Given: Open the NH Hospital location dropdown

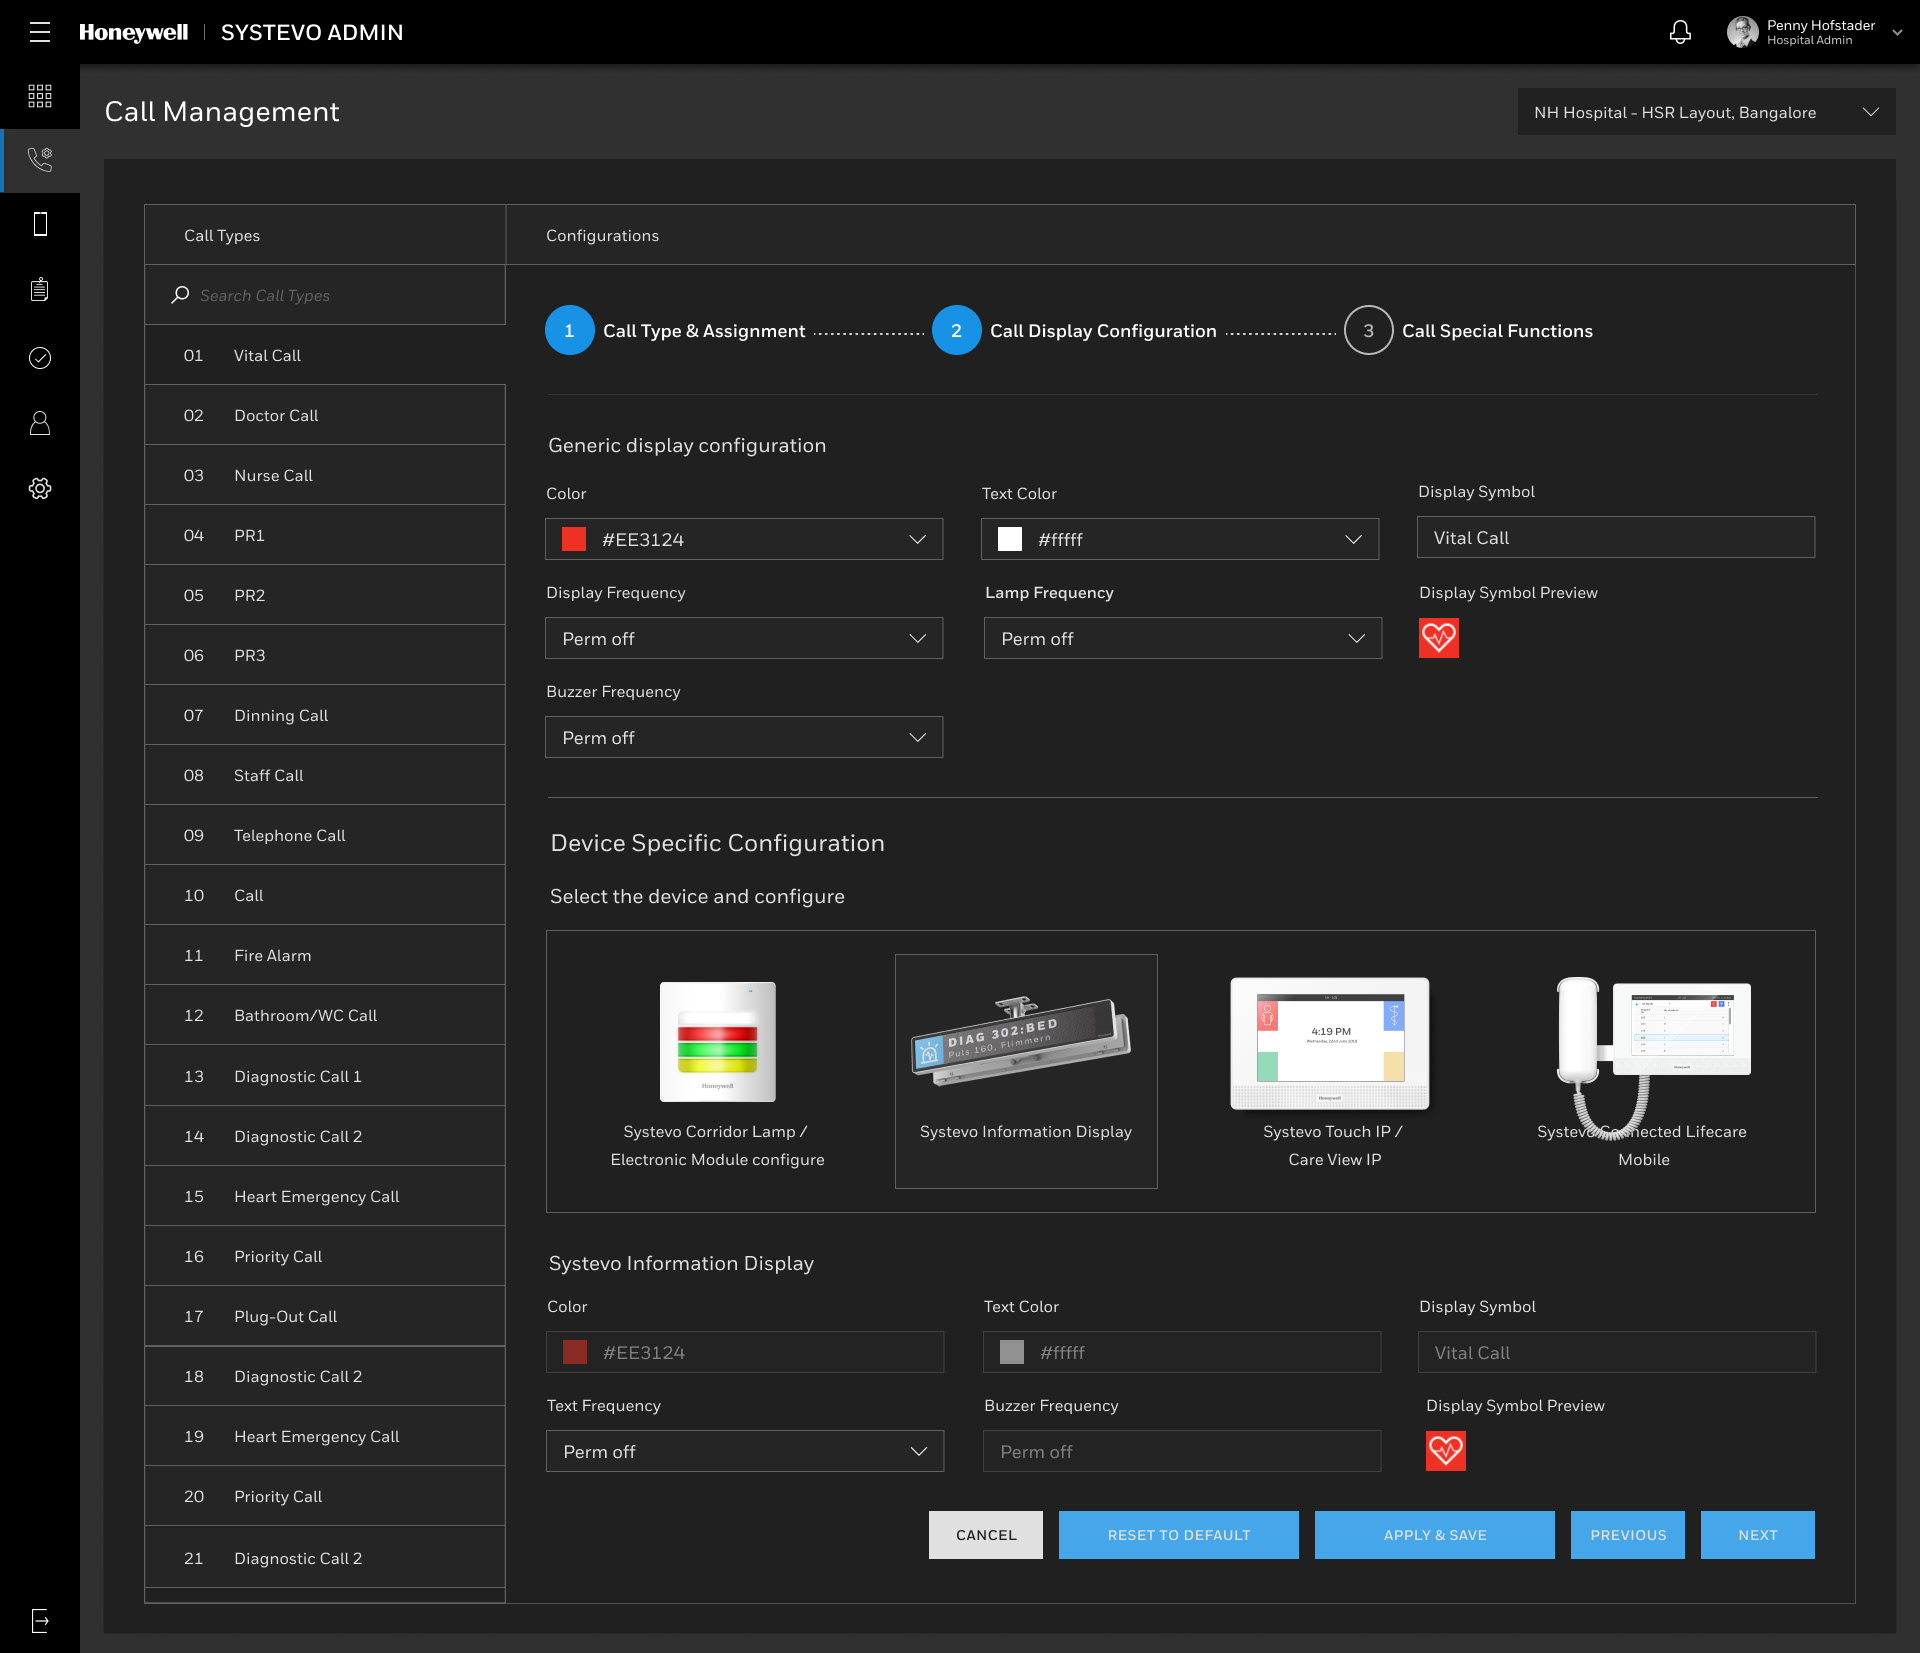Looking at the screenshot, I should 1706,112.
